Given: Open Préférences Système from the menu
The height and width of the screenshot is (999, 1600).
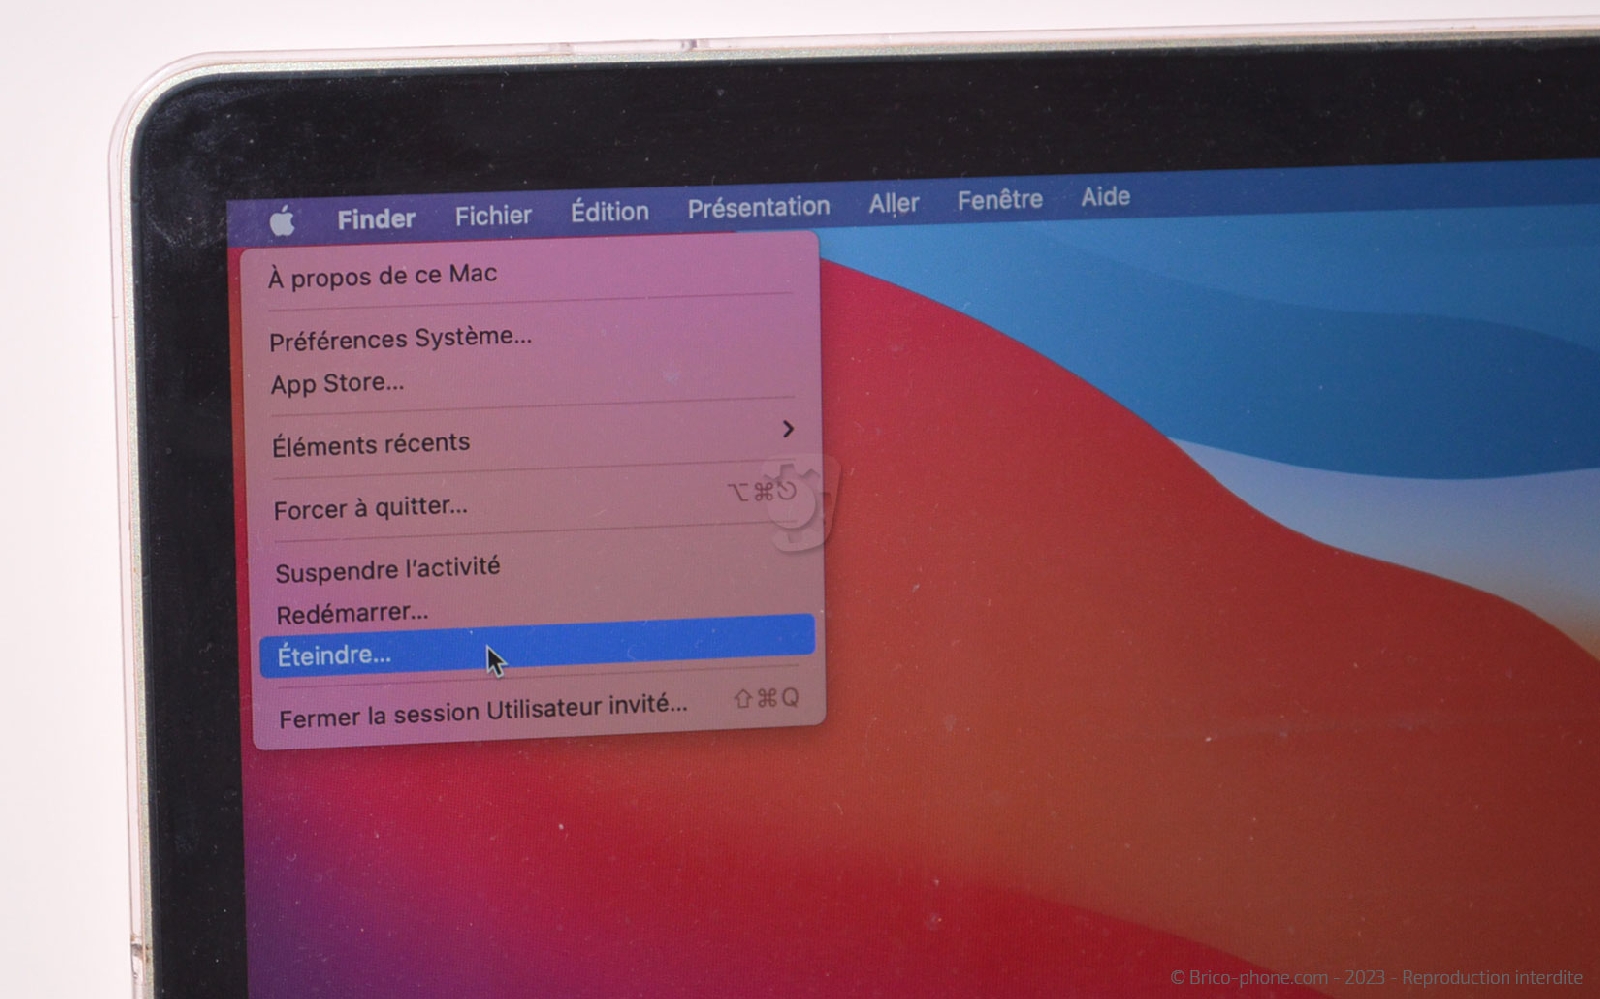Looking at the screenshot, I should pyautogui.click(x=400, y=338).
